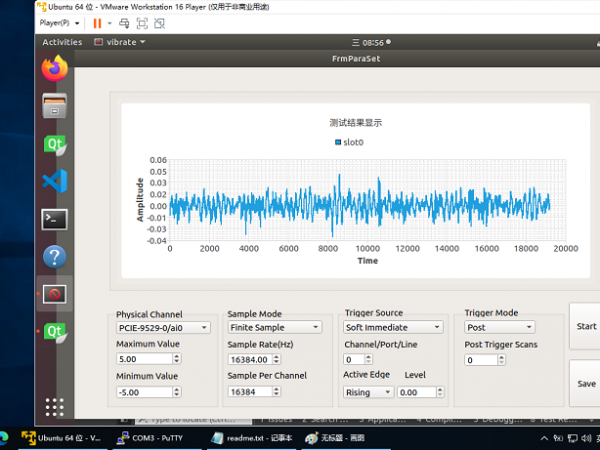600x450 pixels.
Task: Open the Files manager in dock
Action: tap(54, 106)
